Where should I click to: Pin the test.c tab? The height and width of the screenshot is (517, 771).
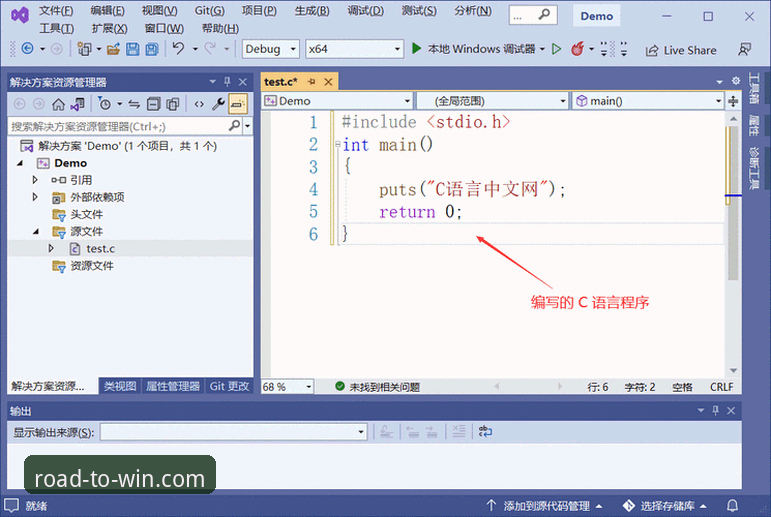point(311,82)
